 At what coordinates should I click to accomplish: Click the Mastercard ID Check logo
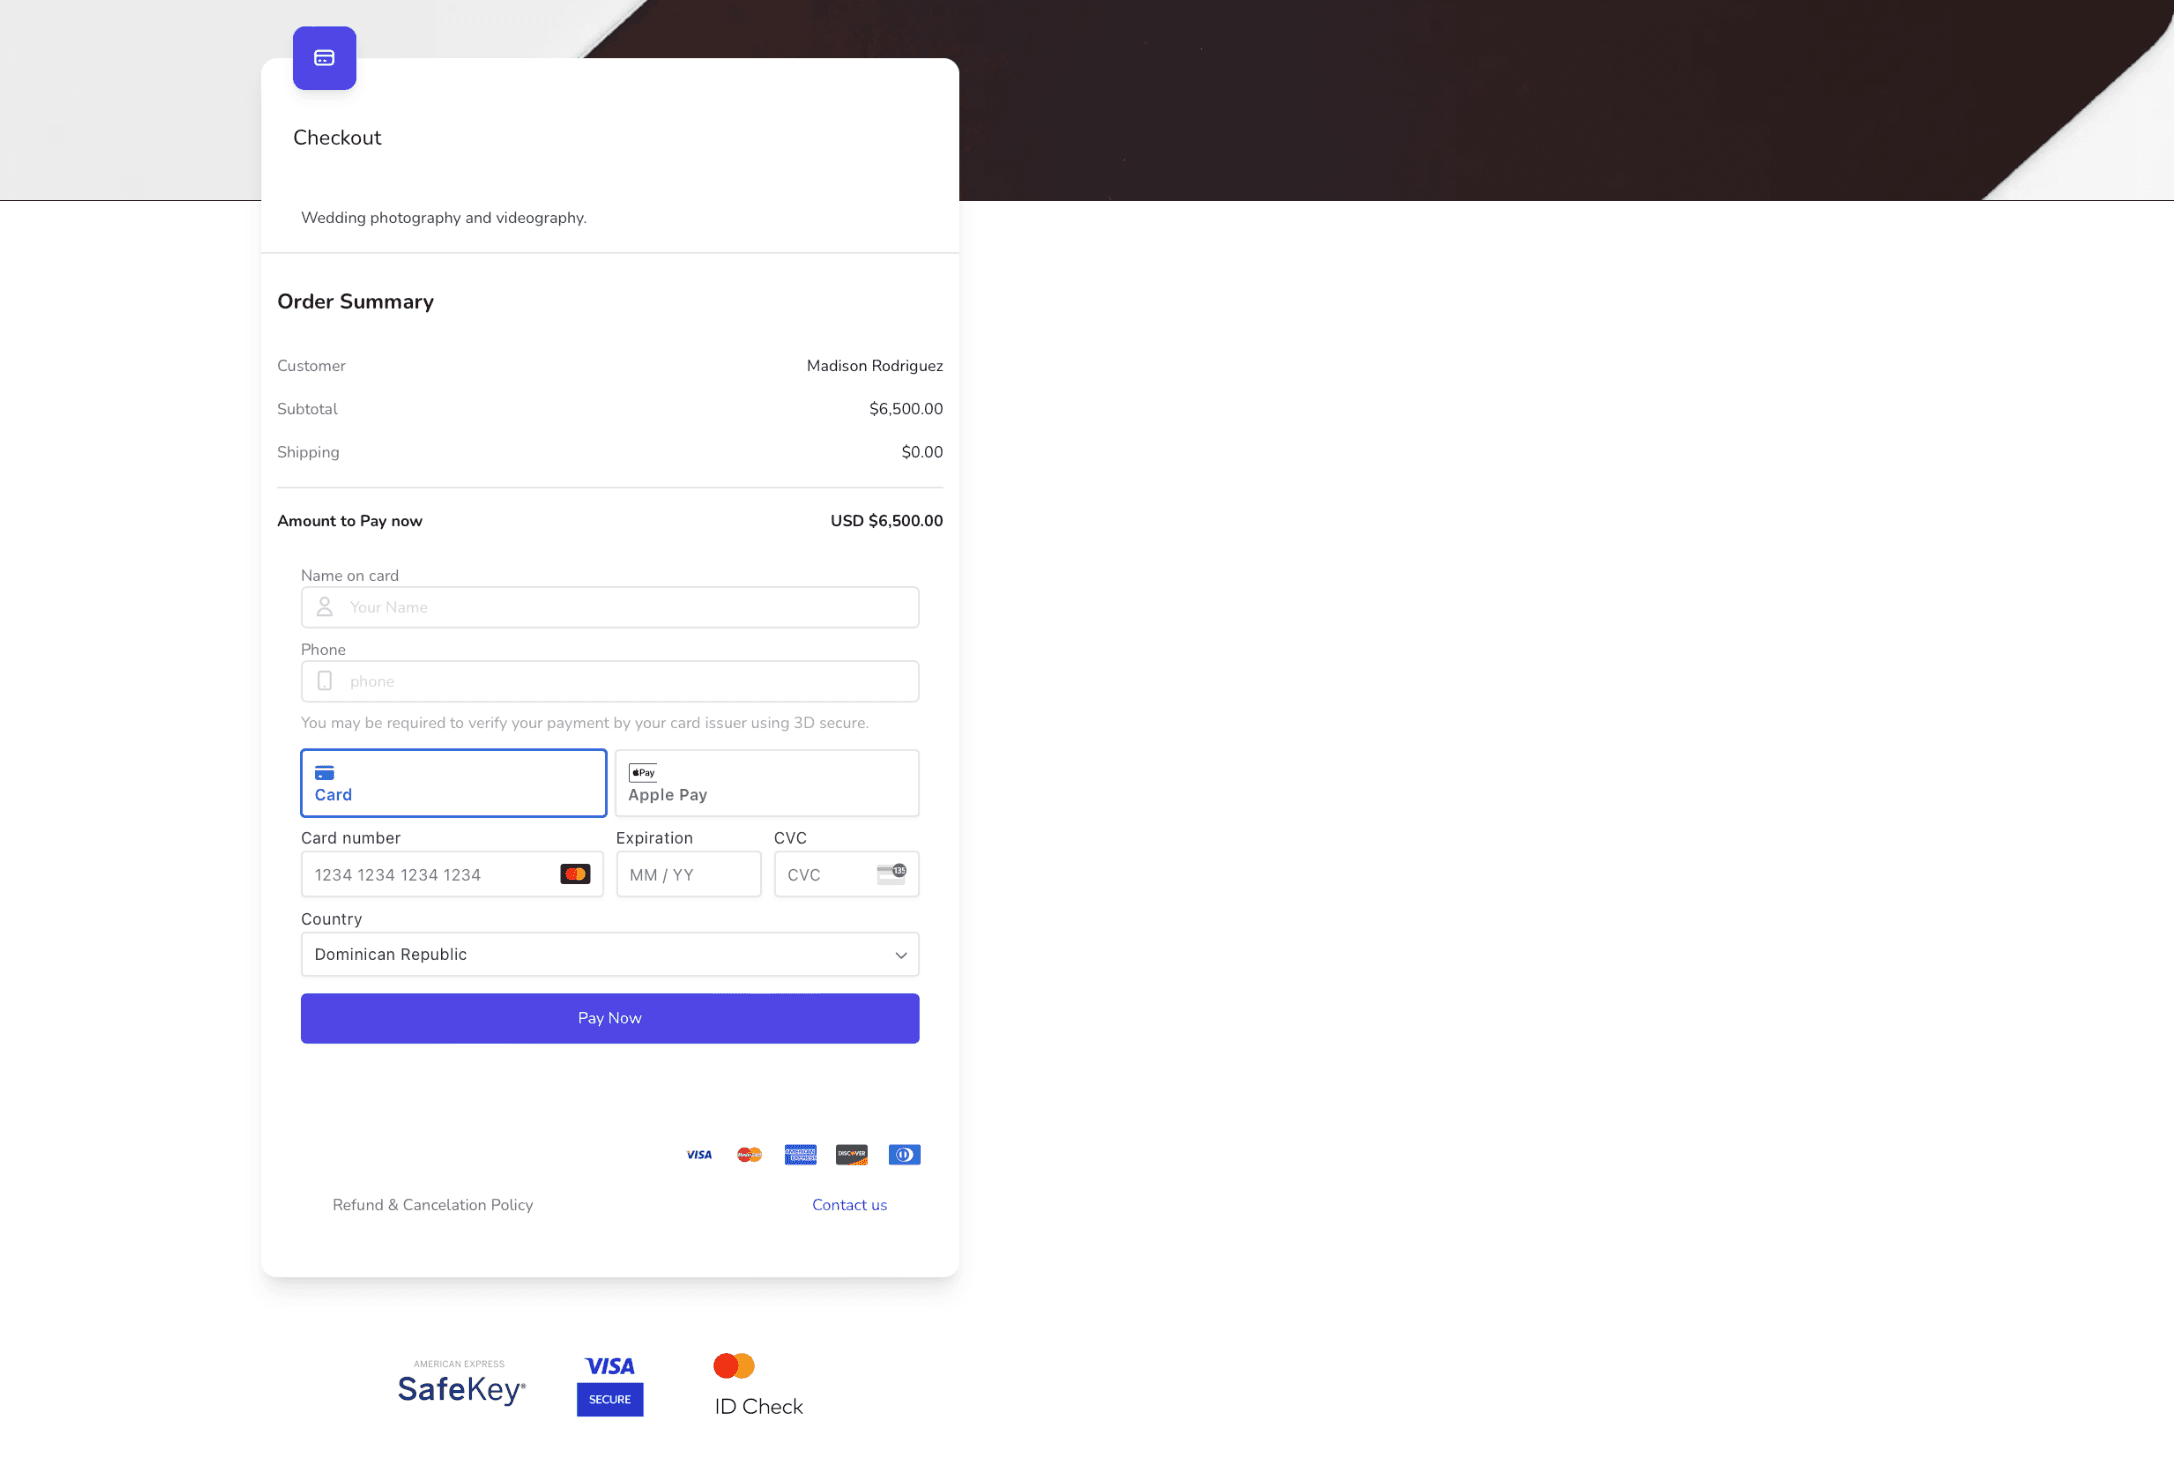757,1385
